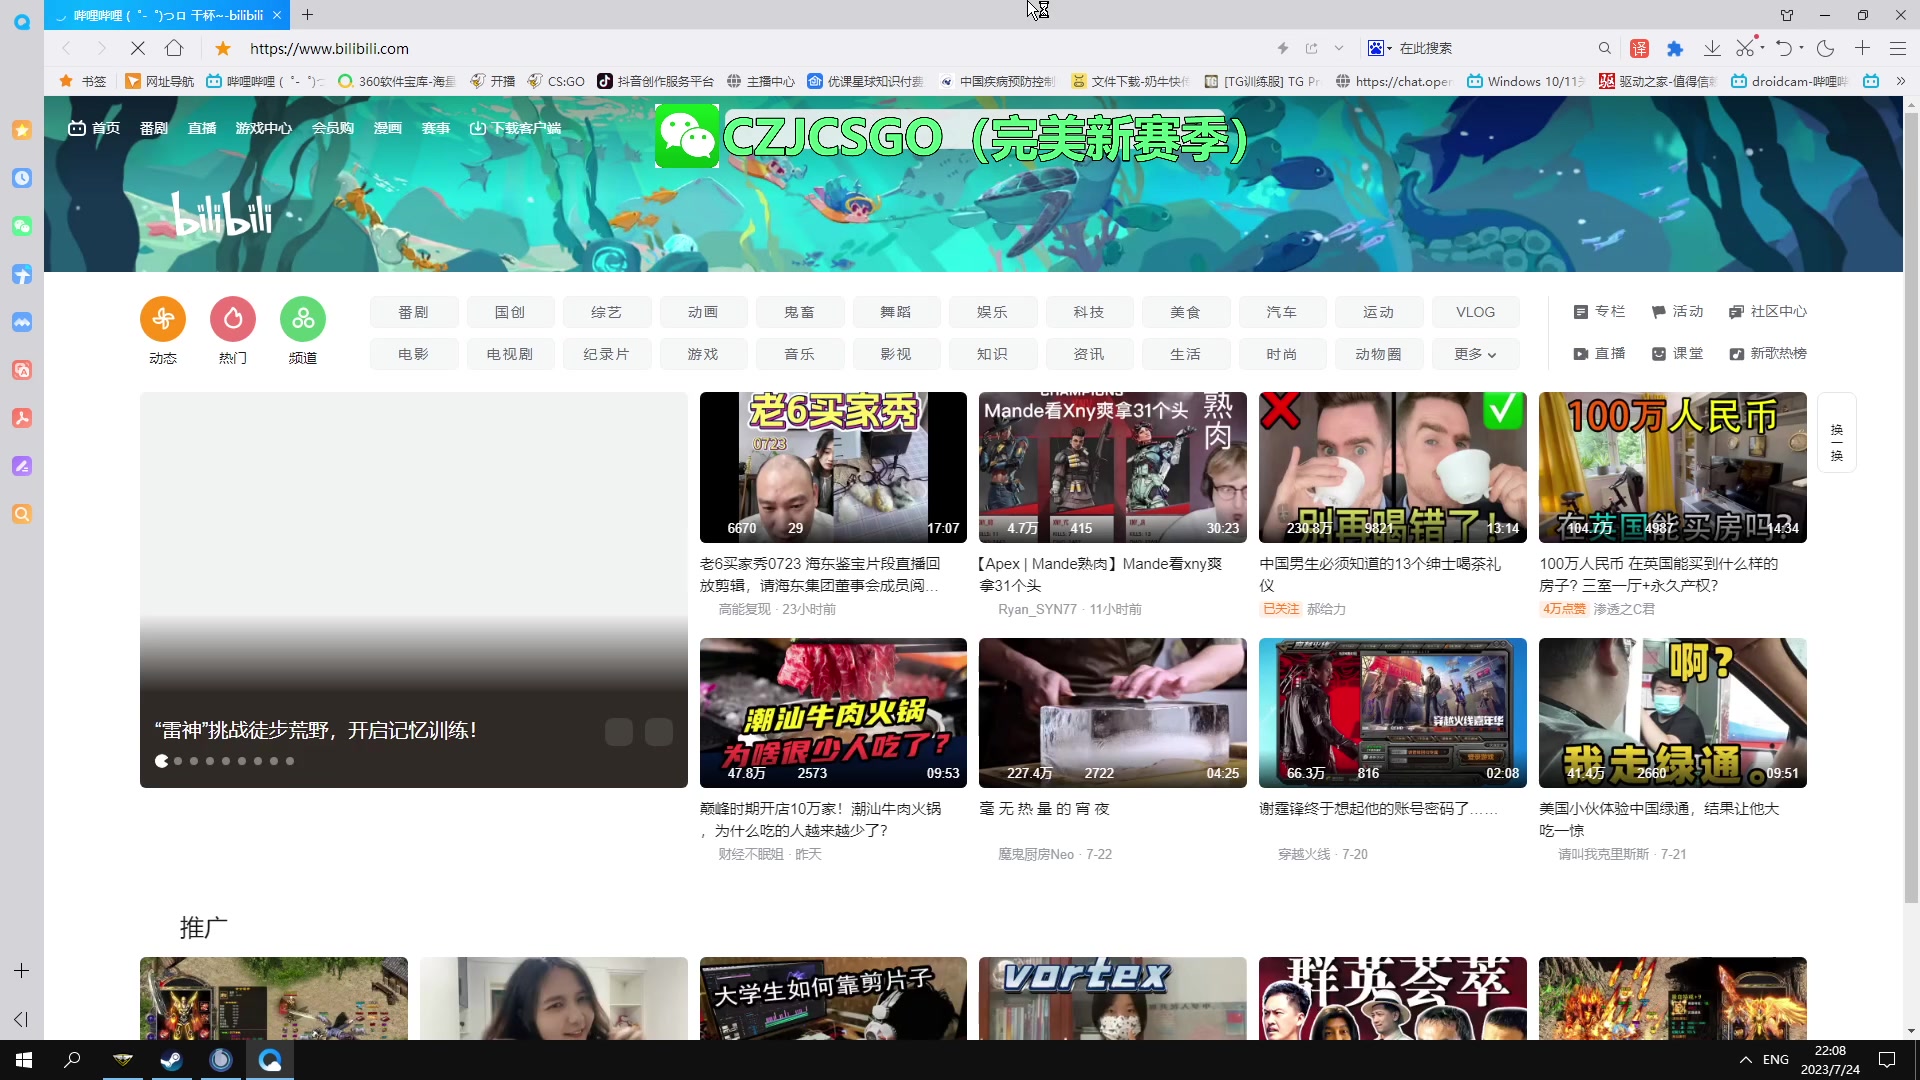
Task: Open 社区中心 community center icon
Action: pyautogui.click(x=1736, y=311)
